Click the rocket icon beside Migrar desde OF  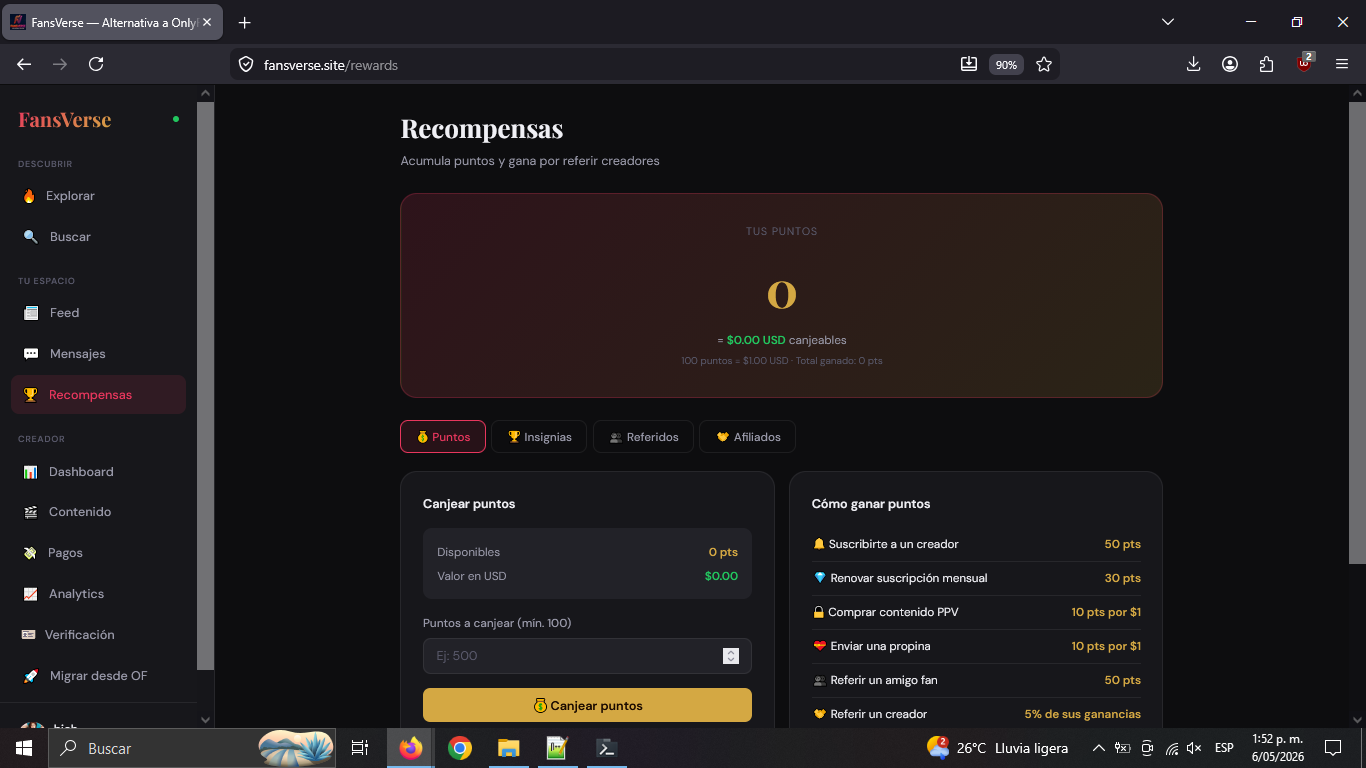pyautogui.click(x=30, y=676)
